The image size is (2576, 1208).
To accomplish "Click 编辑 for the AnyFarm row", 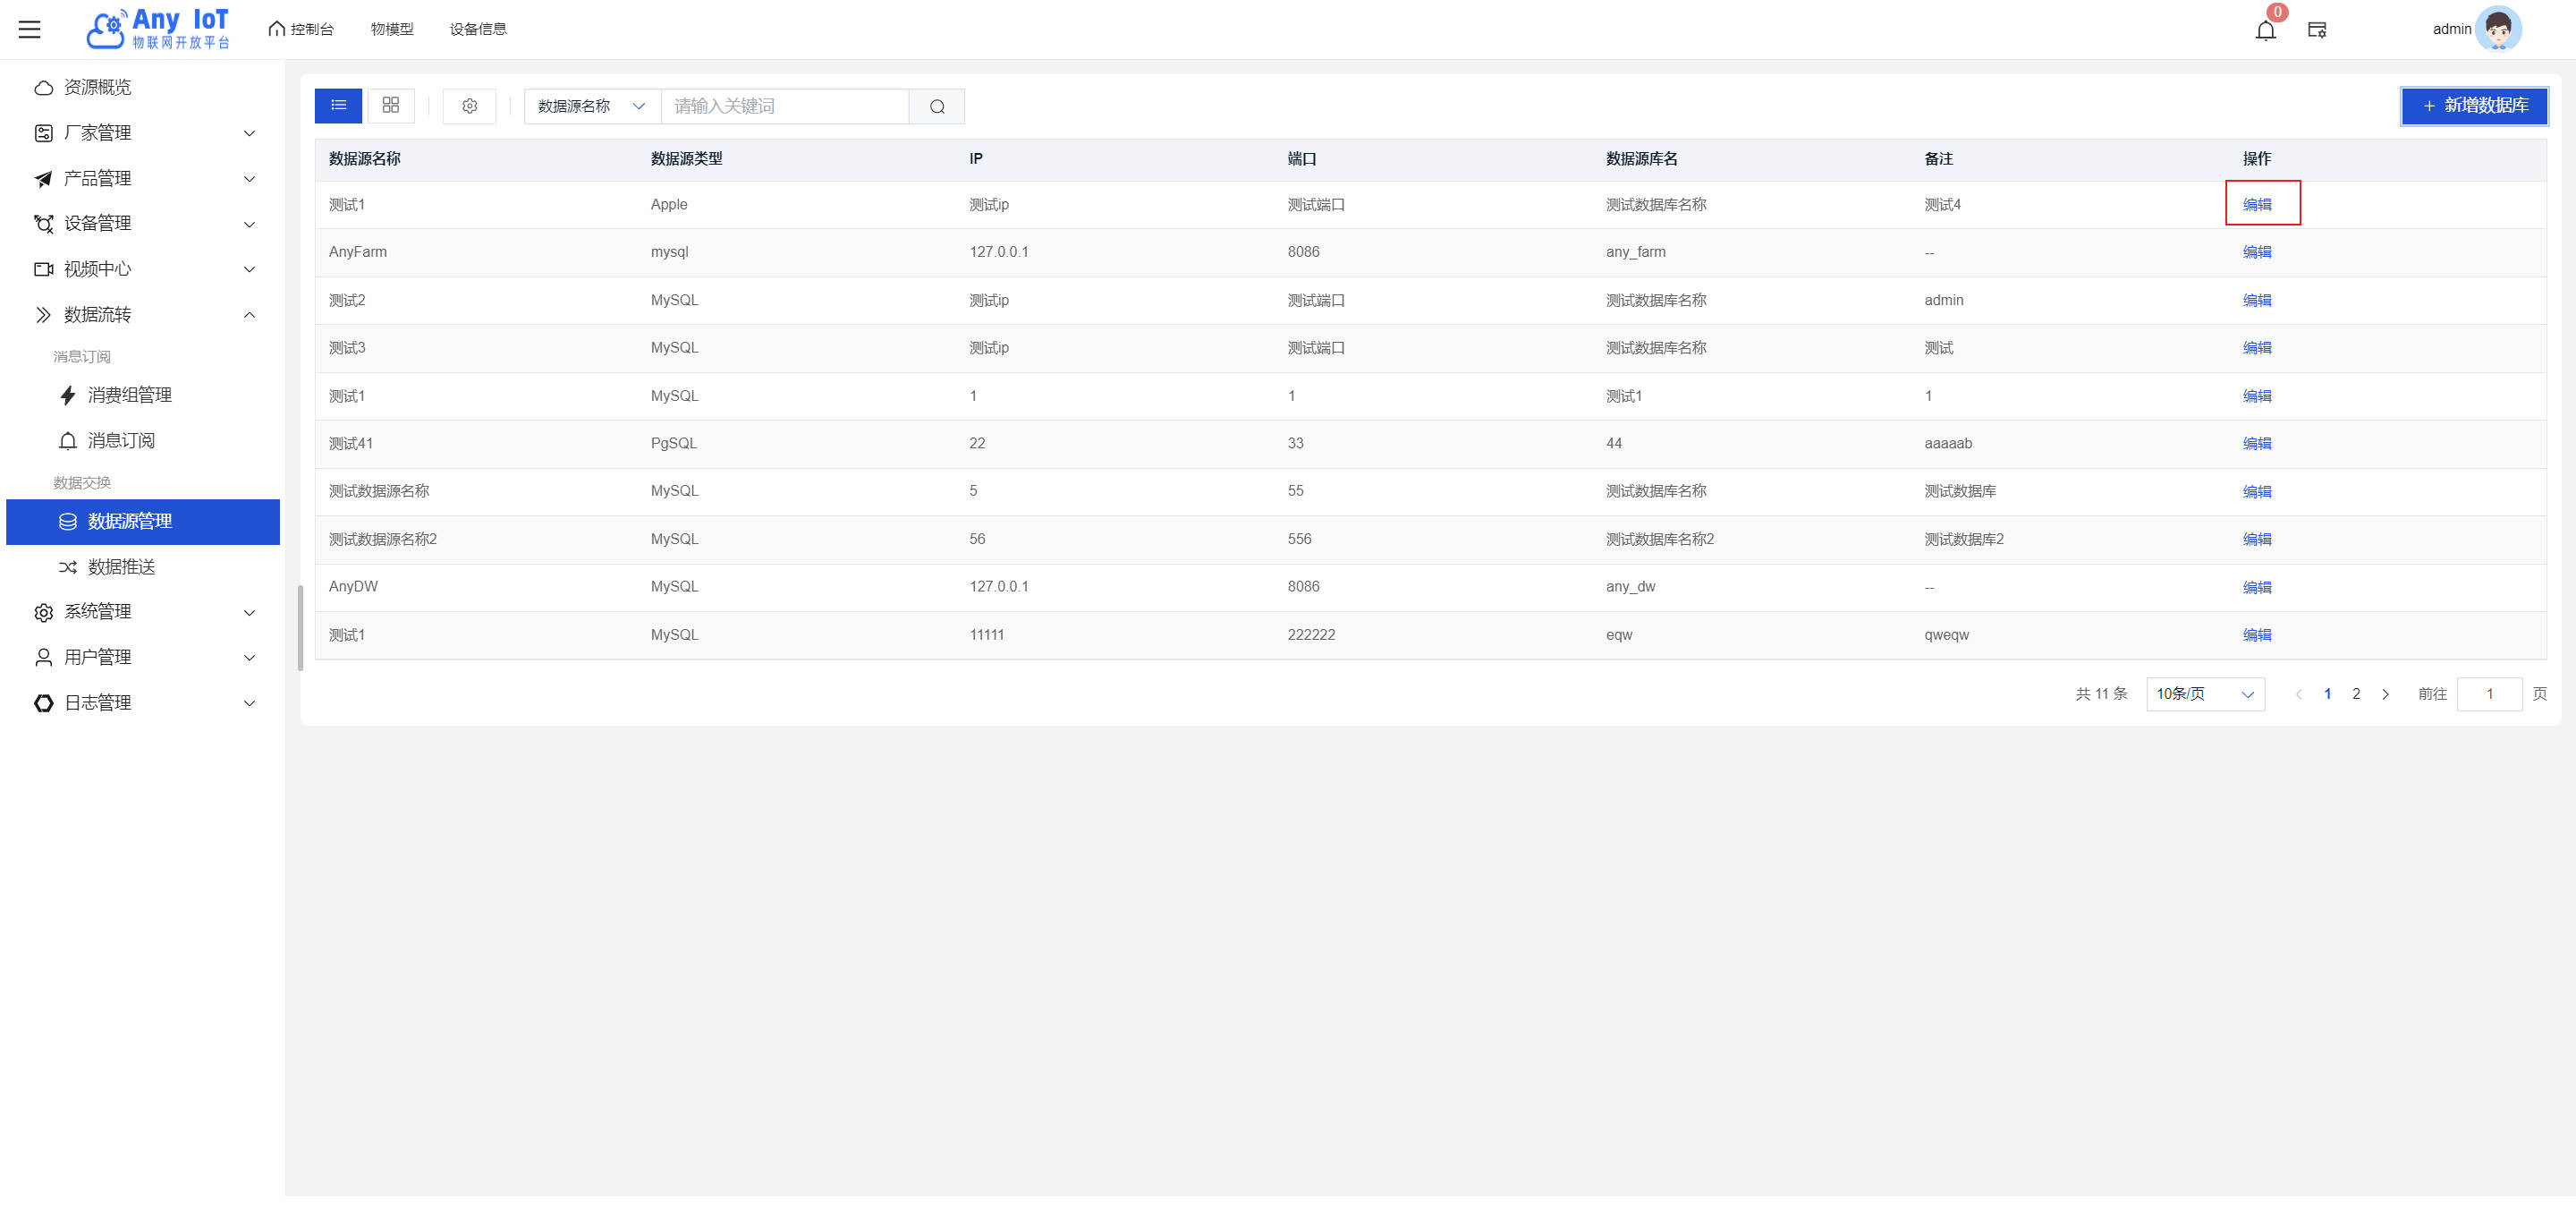I will (2256, 252).
